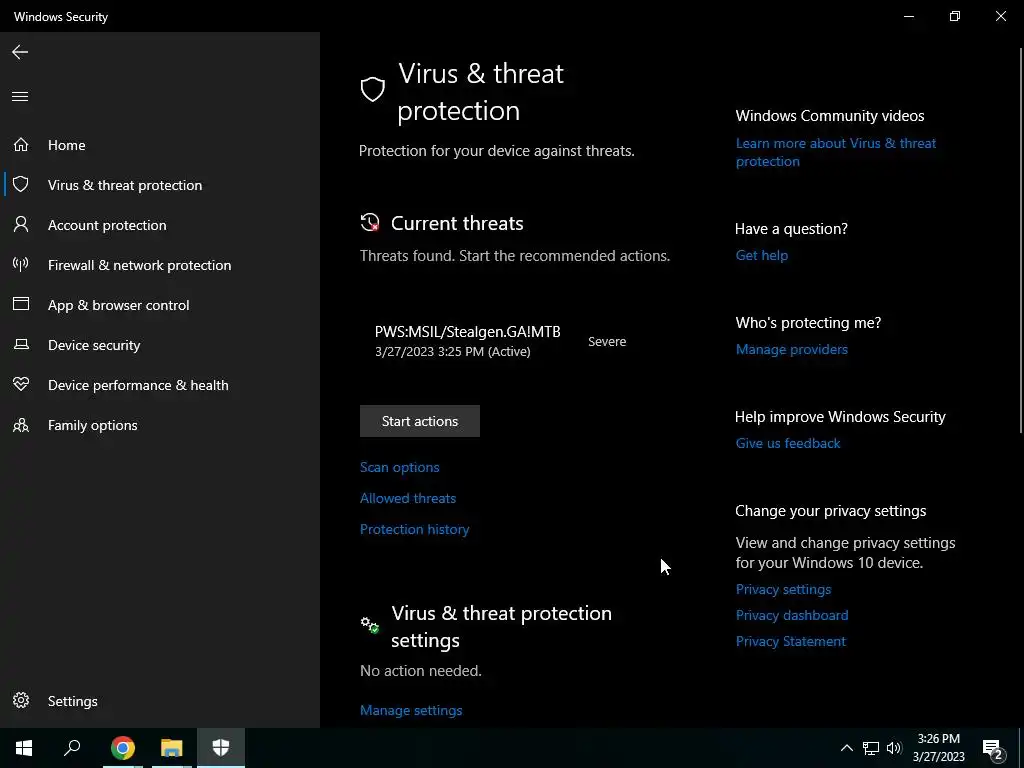
Task: Click the volume speaker tray icon
Action: coord(894,748)
